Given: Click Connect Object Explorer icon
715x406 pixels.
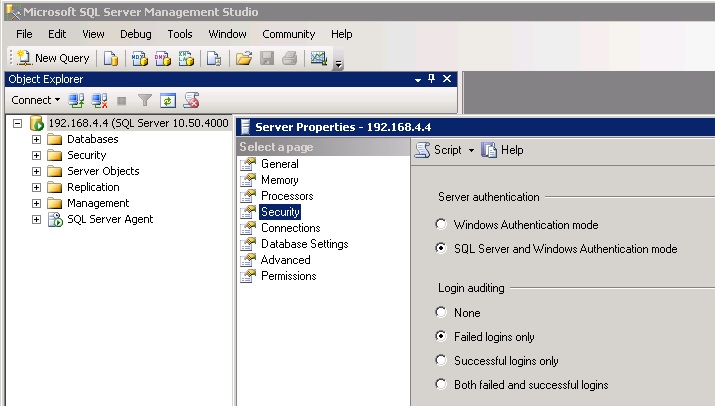Looking at the screenshot, I should point(76,100).
